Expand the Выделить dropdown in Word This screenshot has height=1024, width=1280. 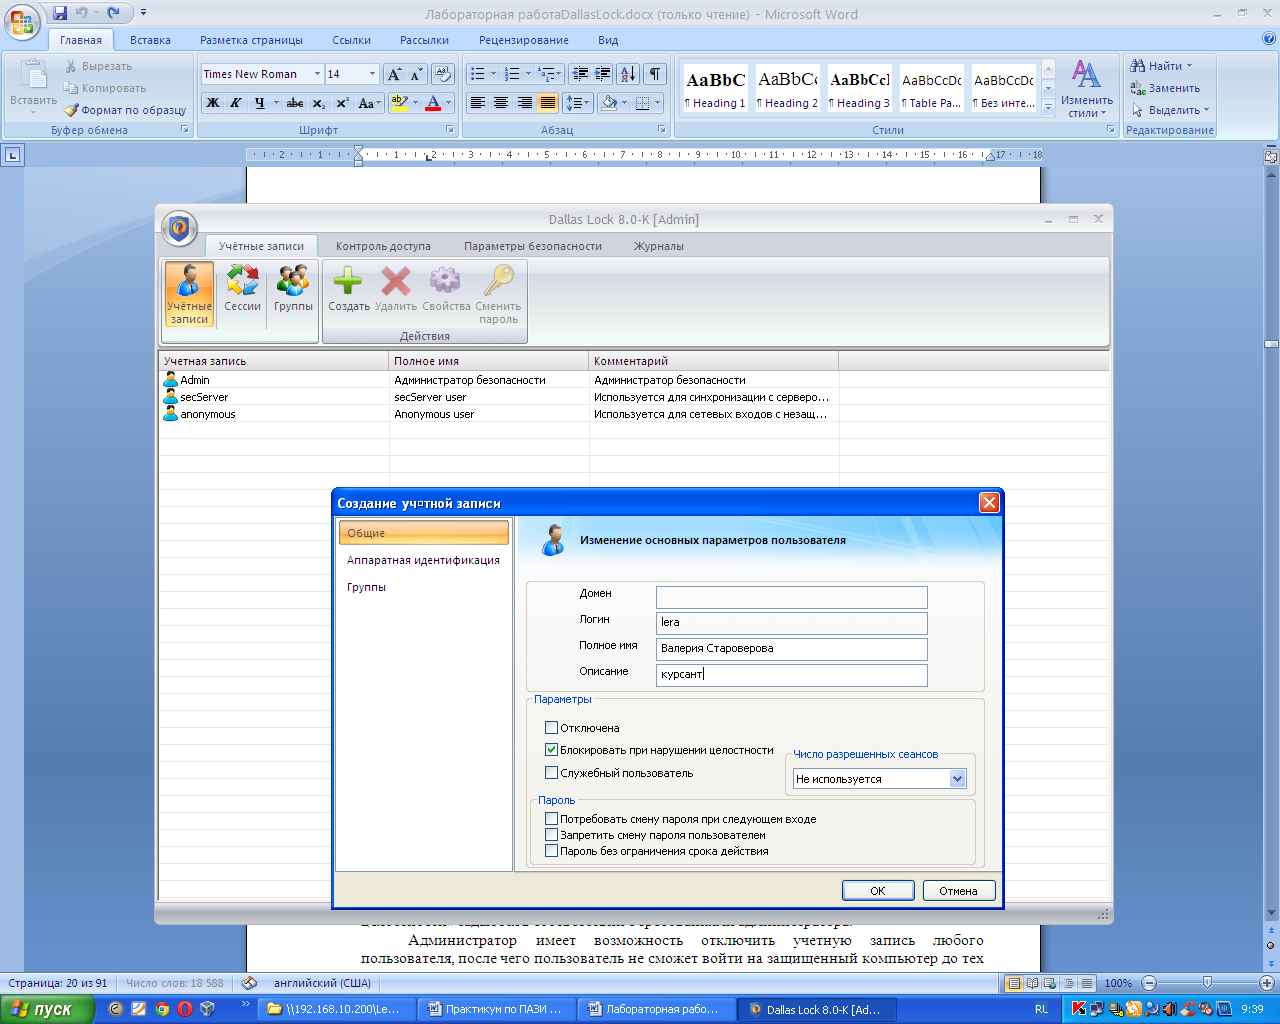click(x=1206, y=110)
